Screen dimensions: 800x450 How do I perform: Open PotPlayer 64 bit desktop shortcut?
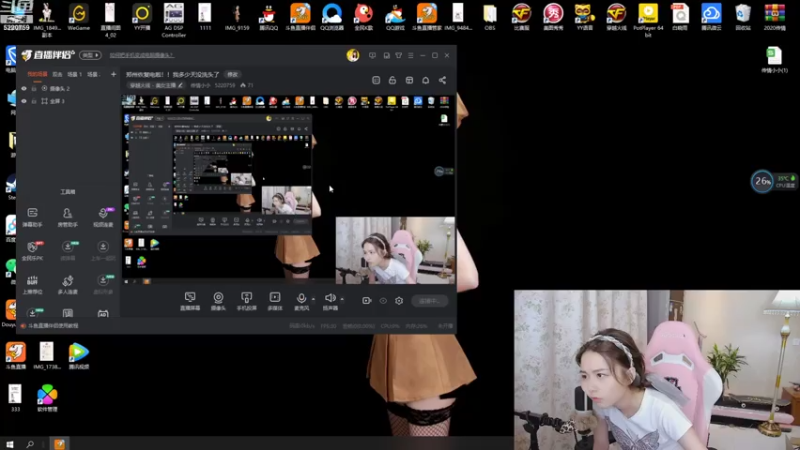[x=648, y=19]
